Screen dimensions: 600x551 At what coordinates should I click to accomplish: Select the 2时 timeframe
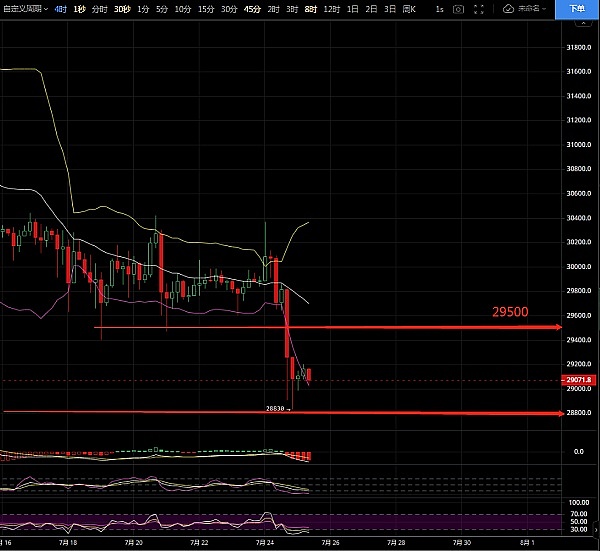pyautogui.click(x=273, y=9)
